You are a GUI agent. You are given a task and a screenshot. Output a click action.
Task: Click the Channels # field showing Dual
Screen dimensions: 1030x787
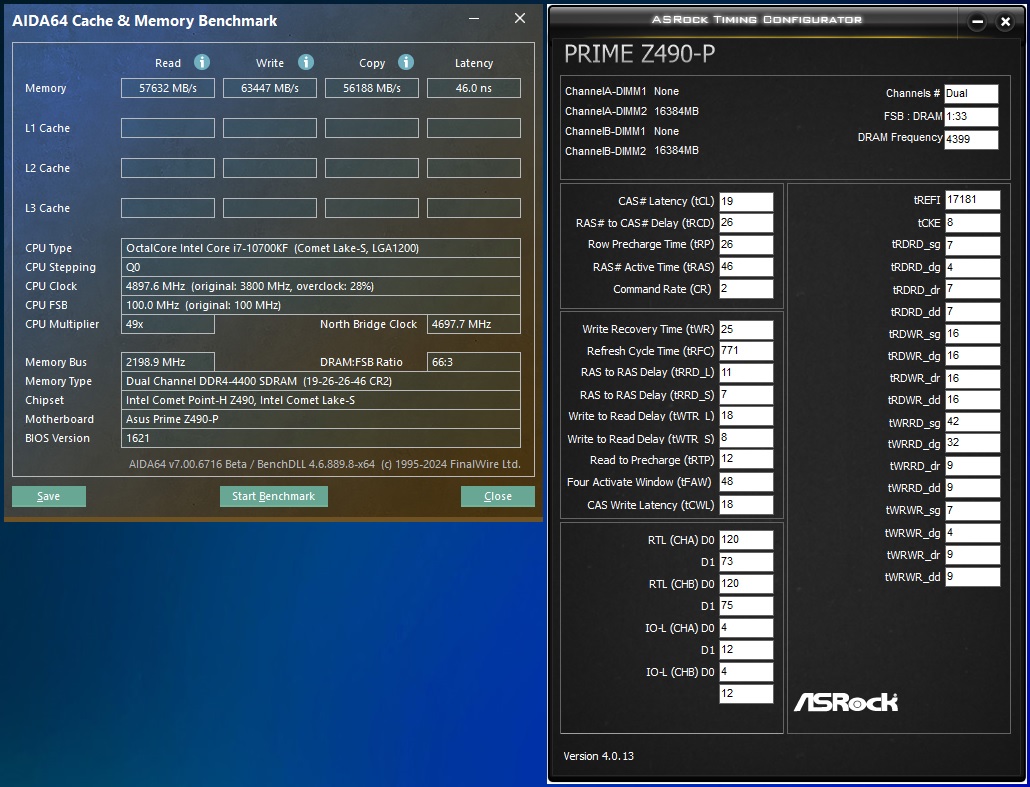pos(971,93)
